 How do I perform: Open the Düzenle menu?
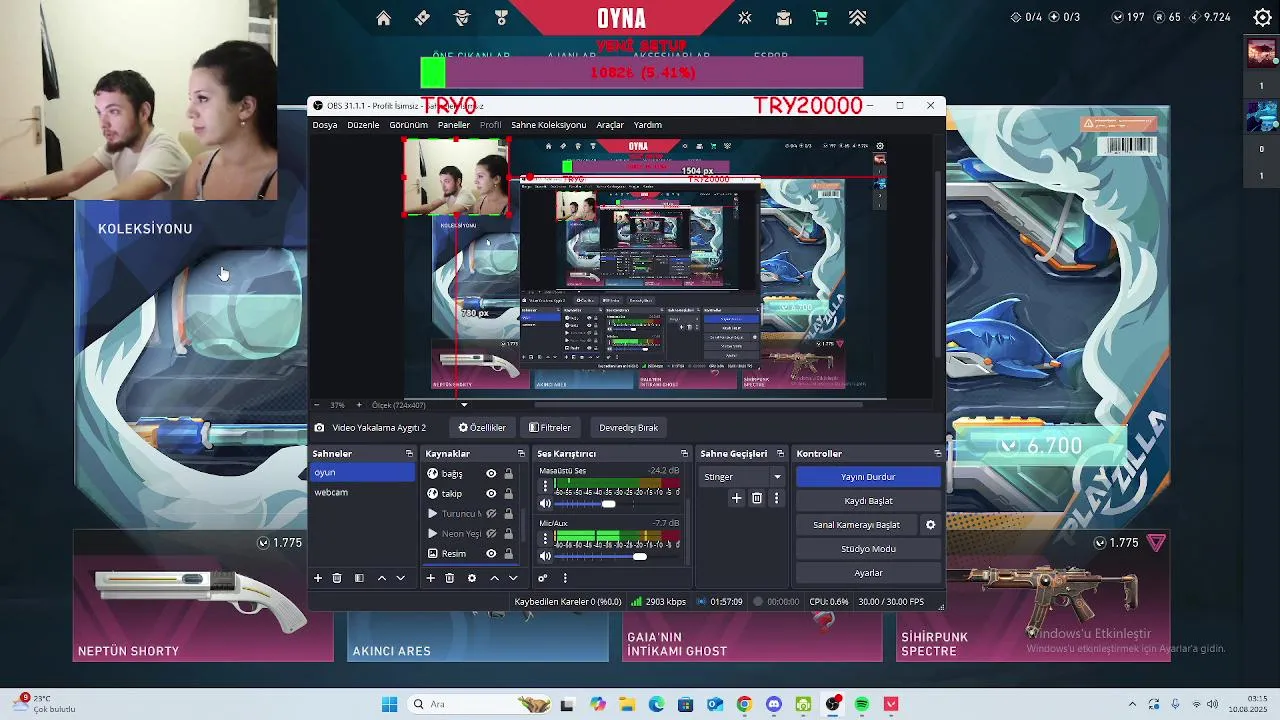click(363, 125)
